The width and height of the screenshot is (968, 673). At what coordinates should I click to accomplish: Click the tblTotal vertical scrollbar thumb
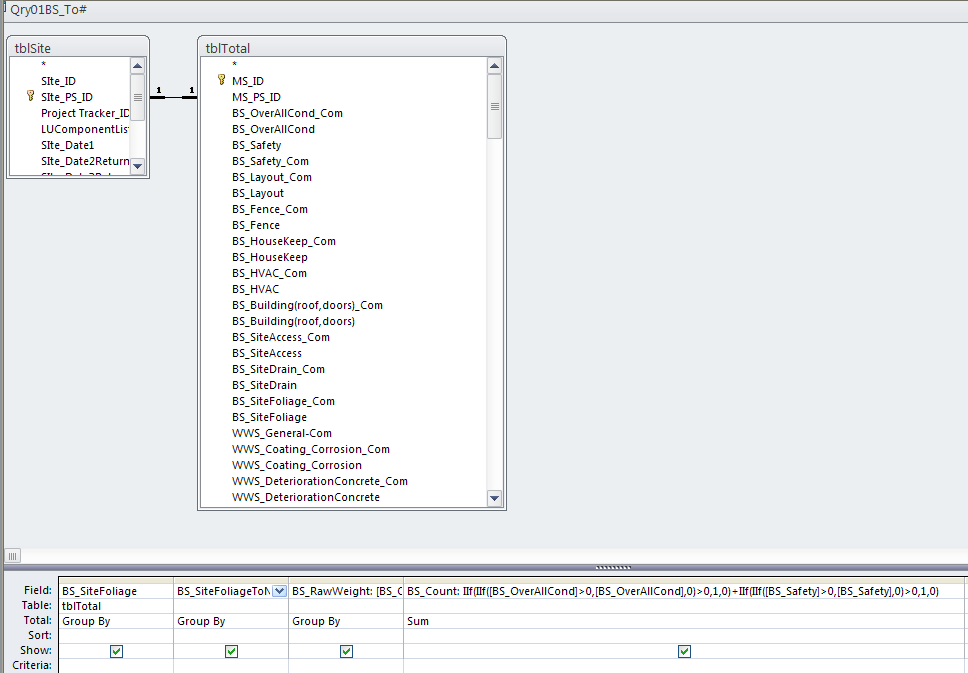[494, 106]
